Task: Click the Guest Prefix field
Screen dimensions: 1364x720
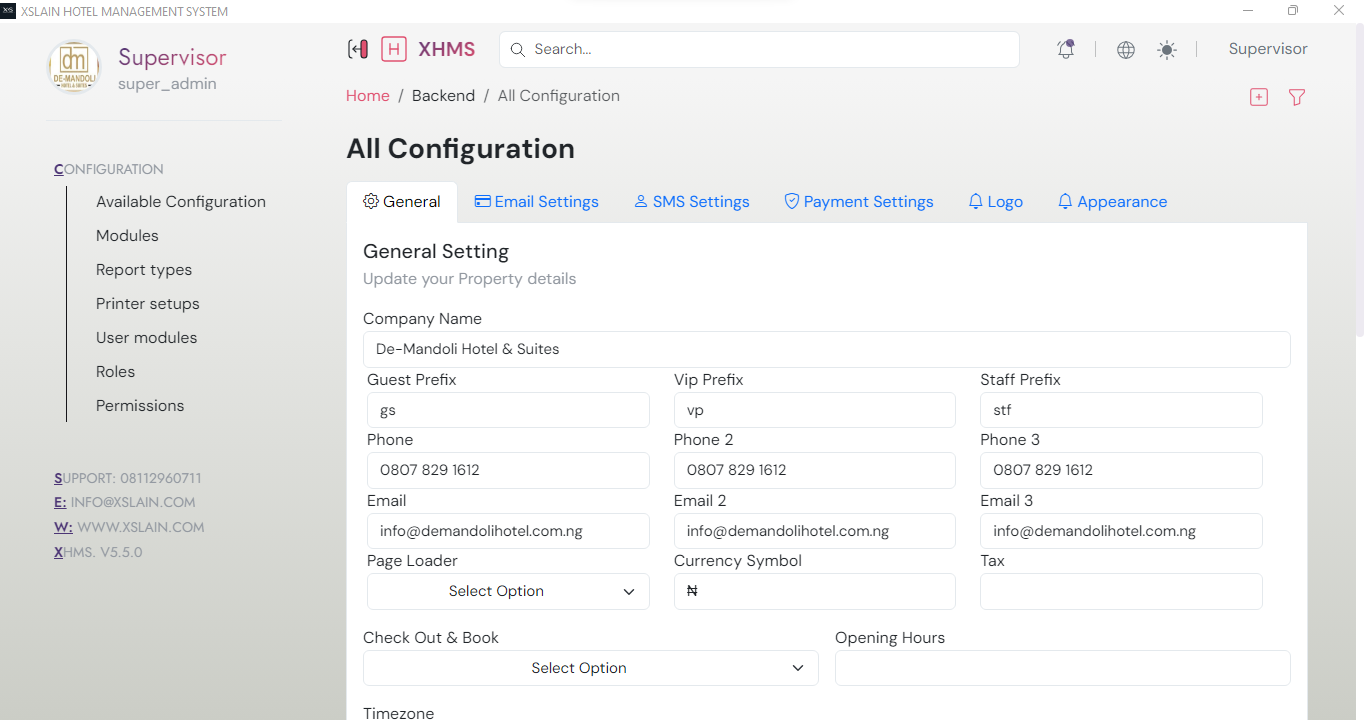Action: pyautogui.click(x=508, y=410)
